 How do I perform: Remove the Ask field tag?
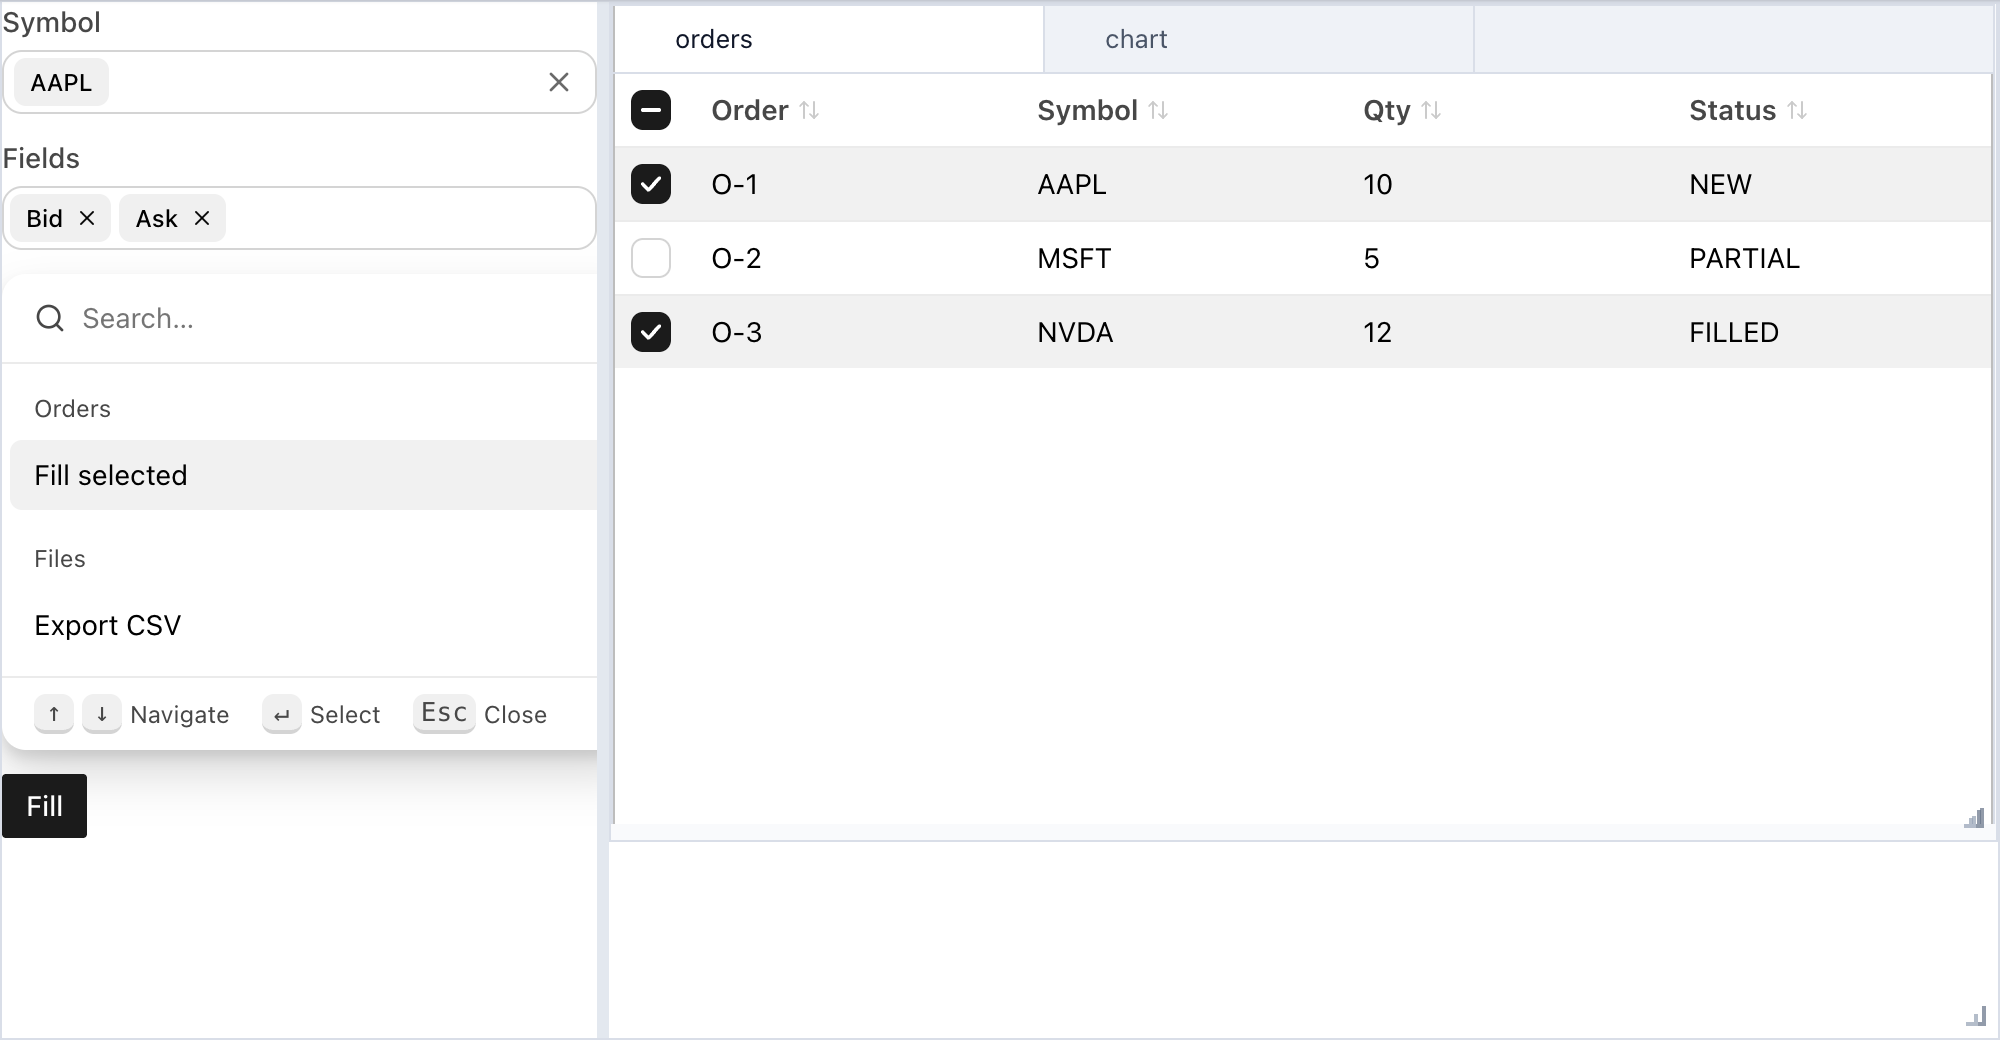[202, 218]
